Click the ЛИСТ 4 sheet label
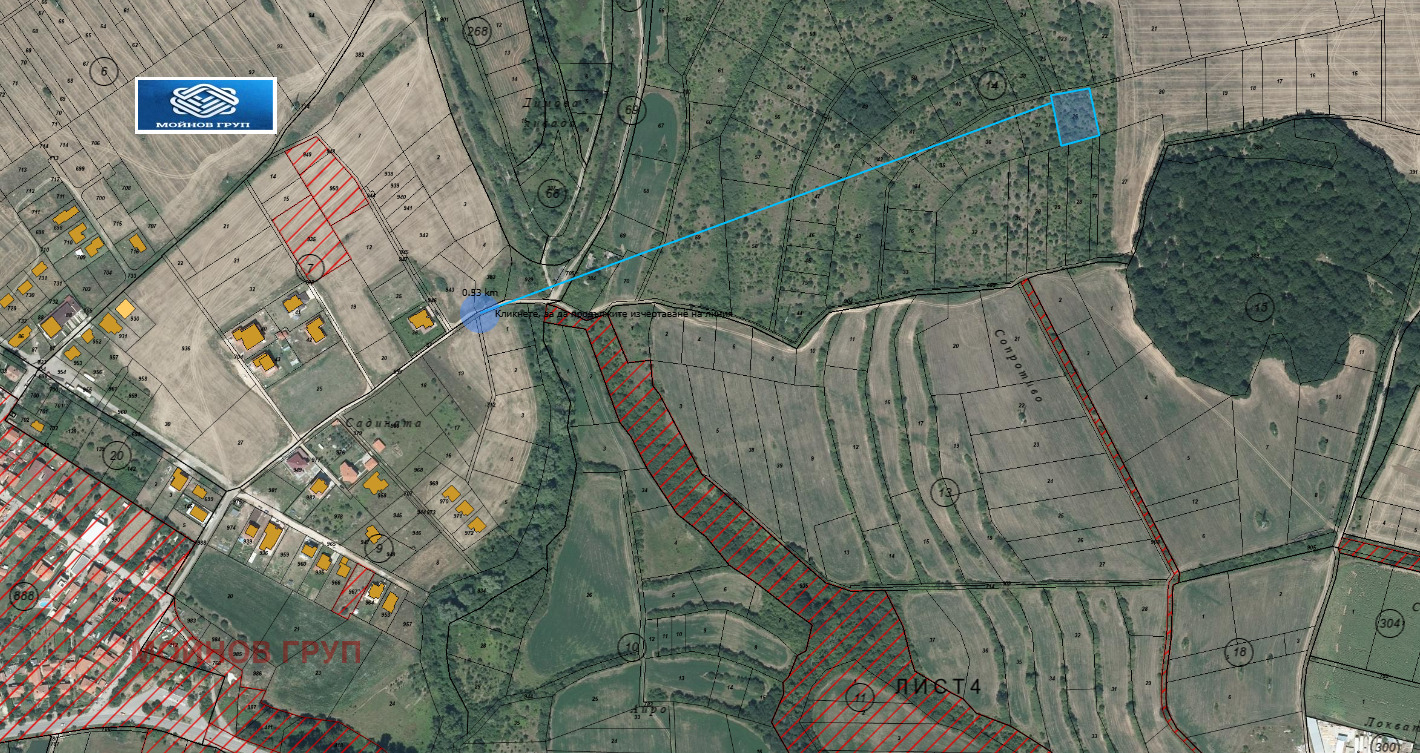Screen dimensions: 1420x753 [x=938, y=687]
